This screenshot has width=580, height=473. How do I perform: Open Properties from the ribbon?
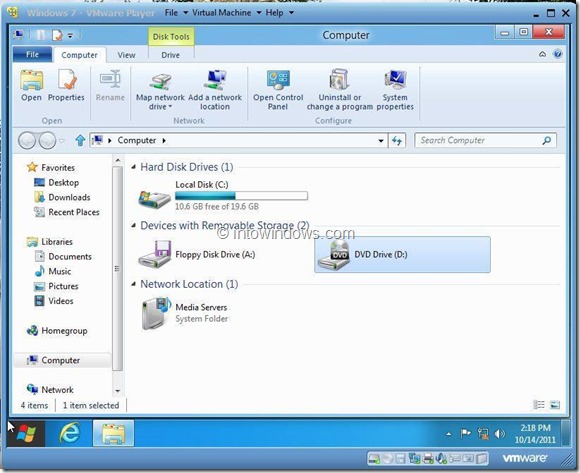[x=66, y=85]
